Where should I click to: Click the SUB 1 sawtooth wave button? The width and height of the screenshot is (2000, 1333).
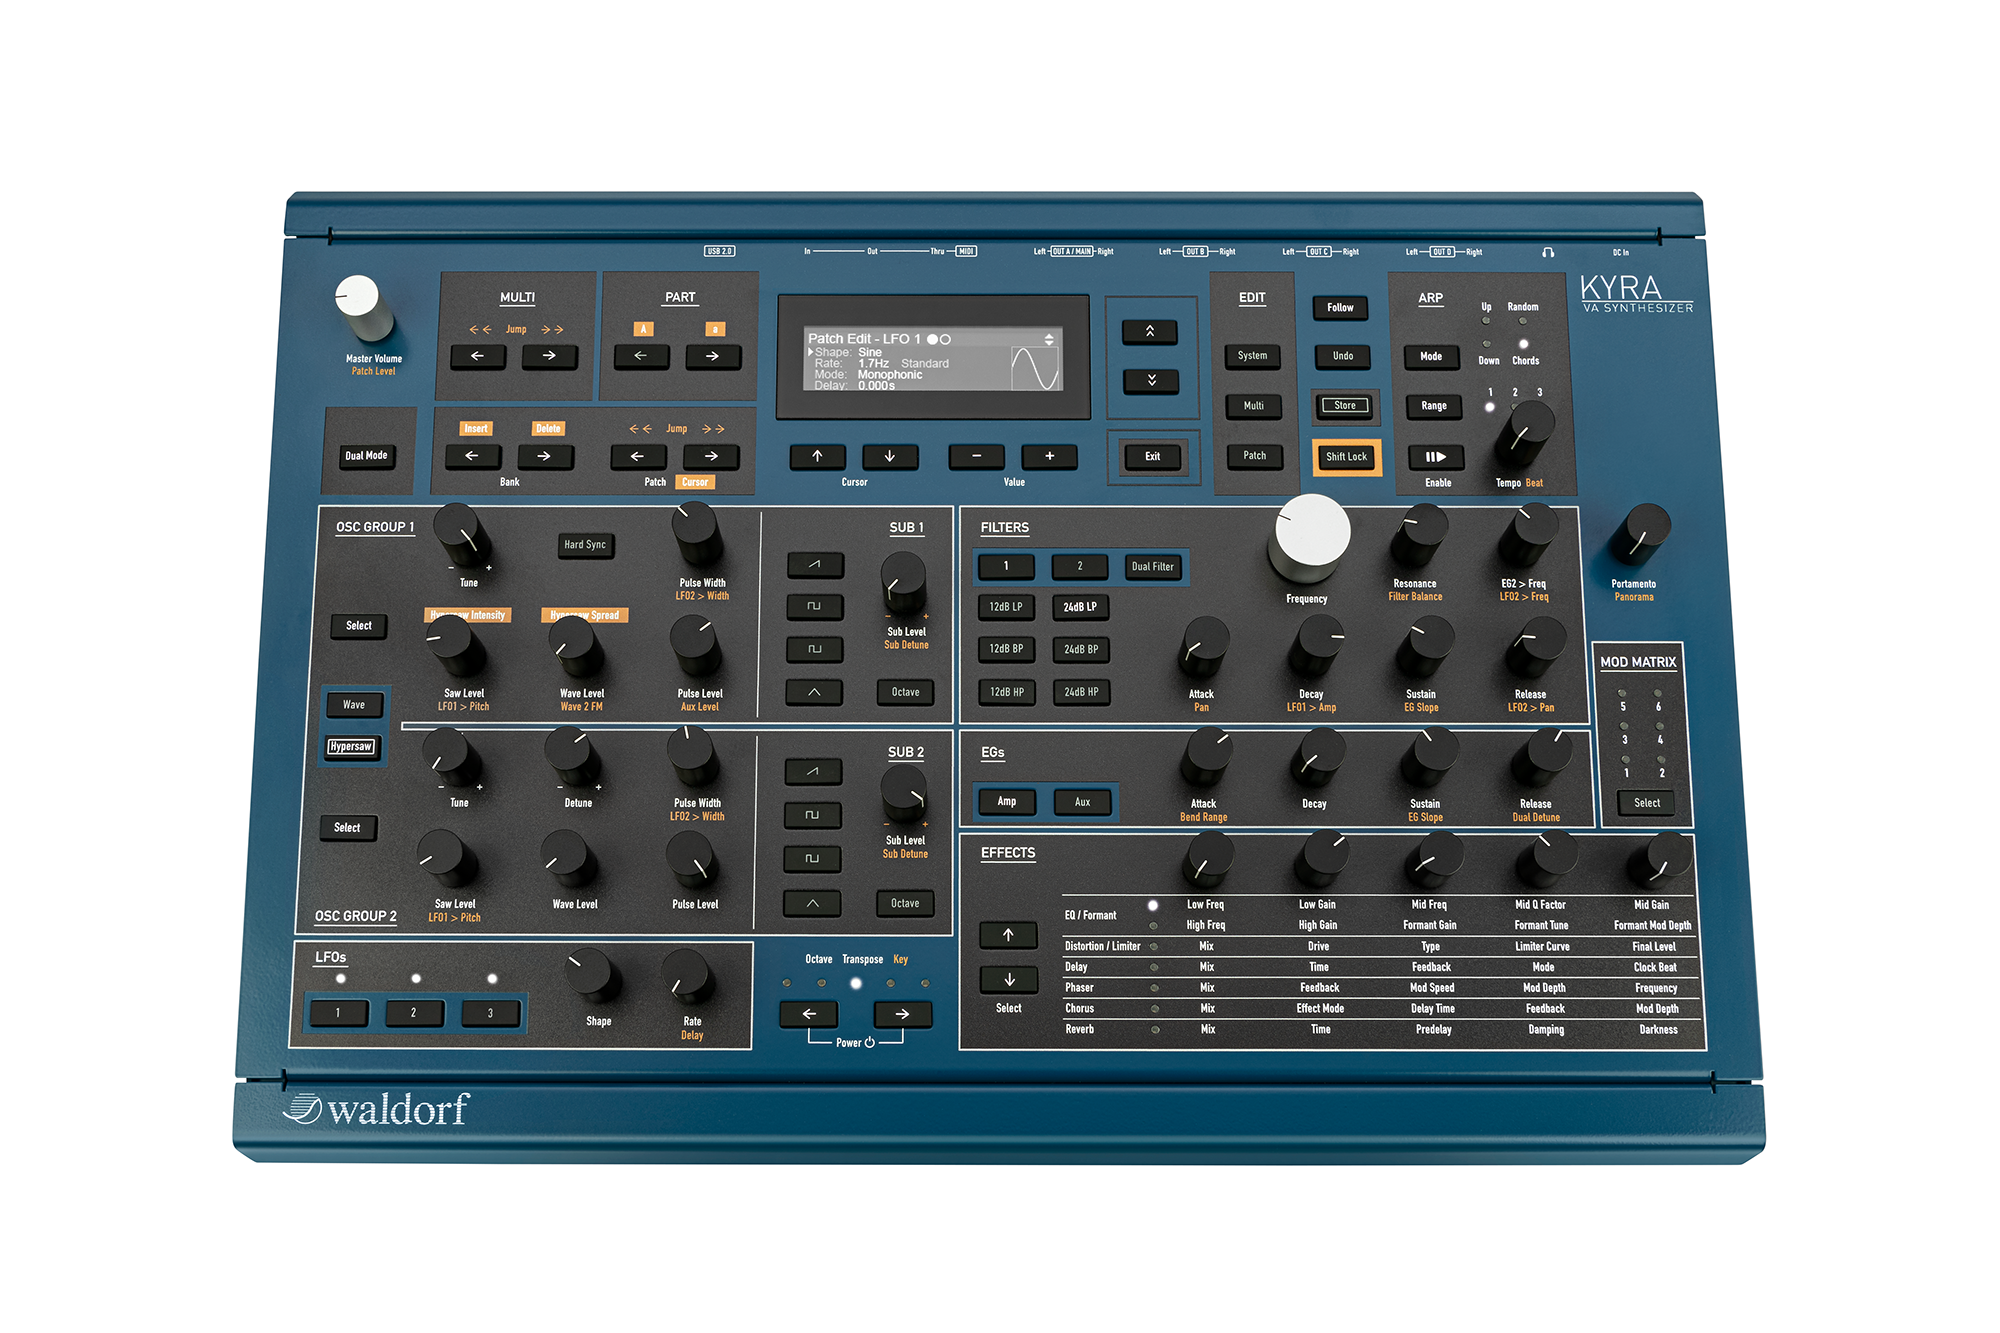[815, 565]
